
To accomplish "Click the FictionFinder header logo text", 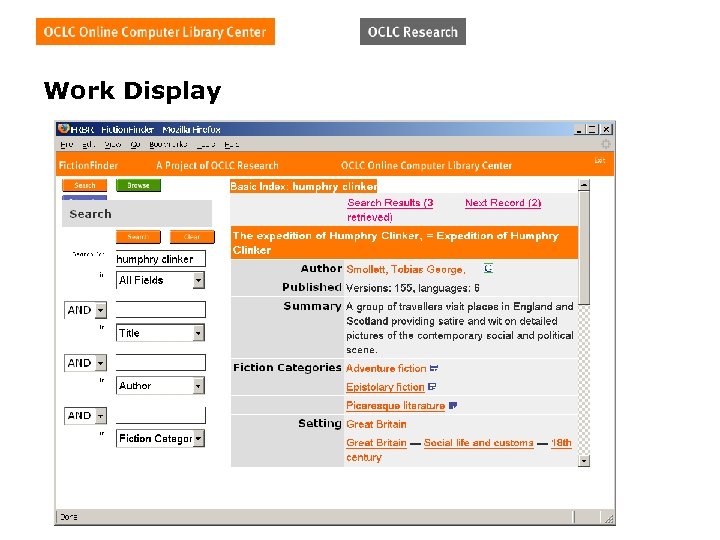I will pyautogui.click(x=88, y=165).
